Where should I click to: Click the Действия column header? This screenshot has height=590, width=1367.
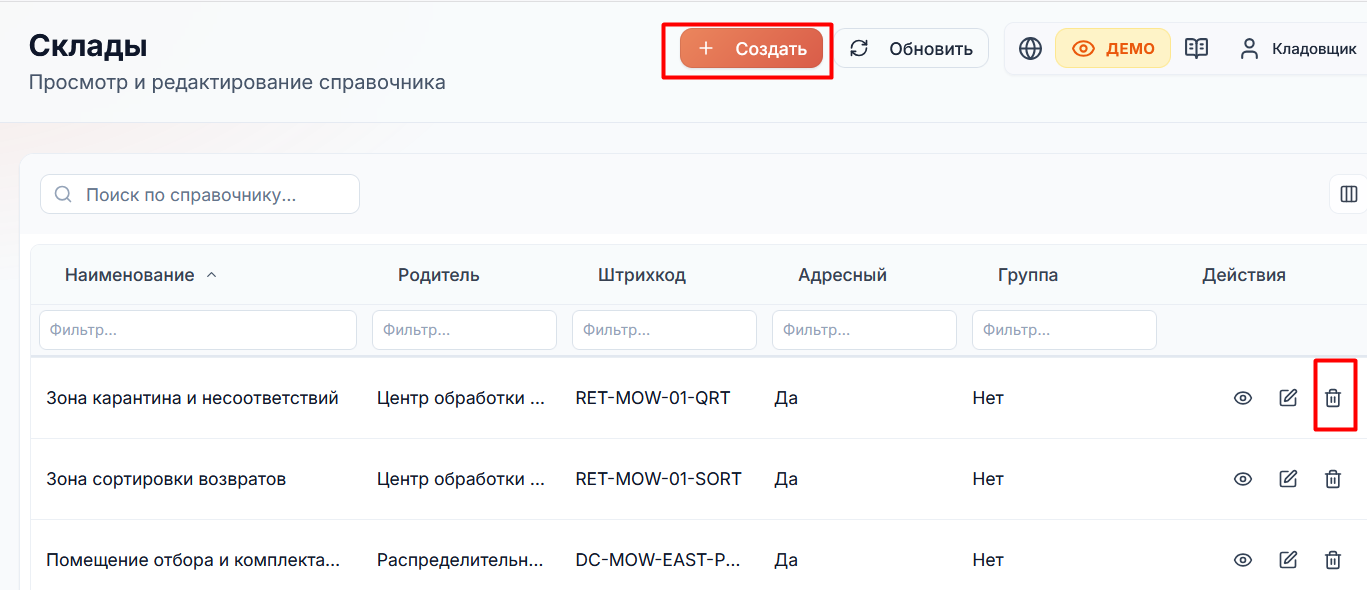[1244, 275]
